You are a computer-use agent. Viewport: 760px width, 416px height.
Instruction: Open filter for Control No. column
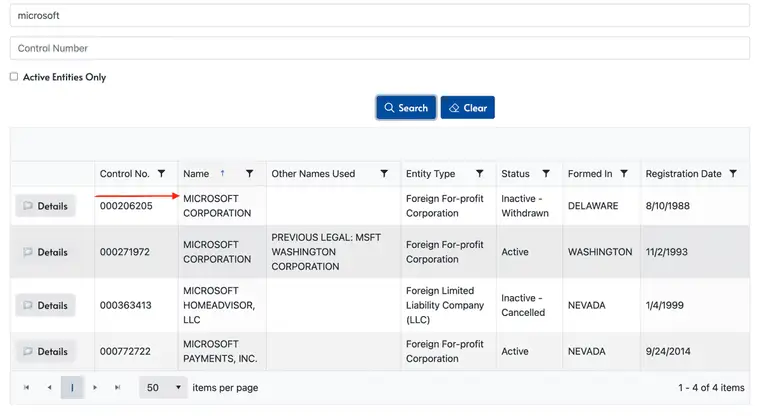(161, 174)
